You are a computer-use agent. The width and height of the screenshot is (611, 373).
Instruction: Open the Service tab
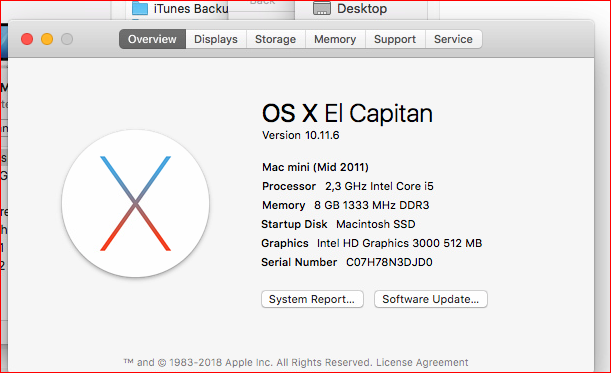(454, 39)
